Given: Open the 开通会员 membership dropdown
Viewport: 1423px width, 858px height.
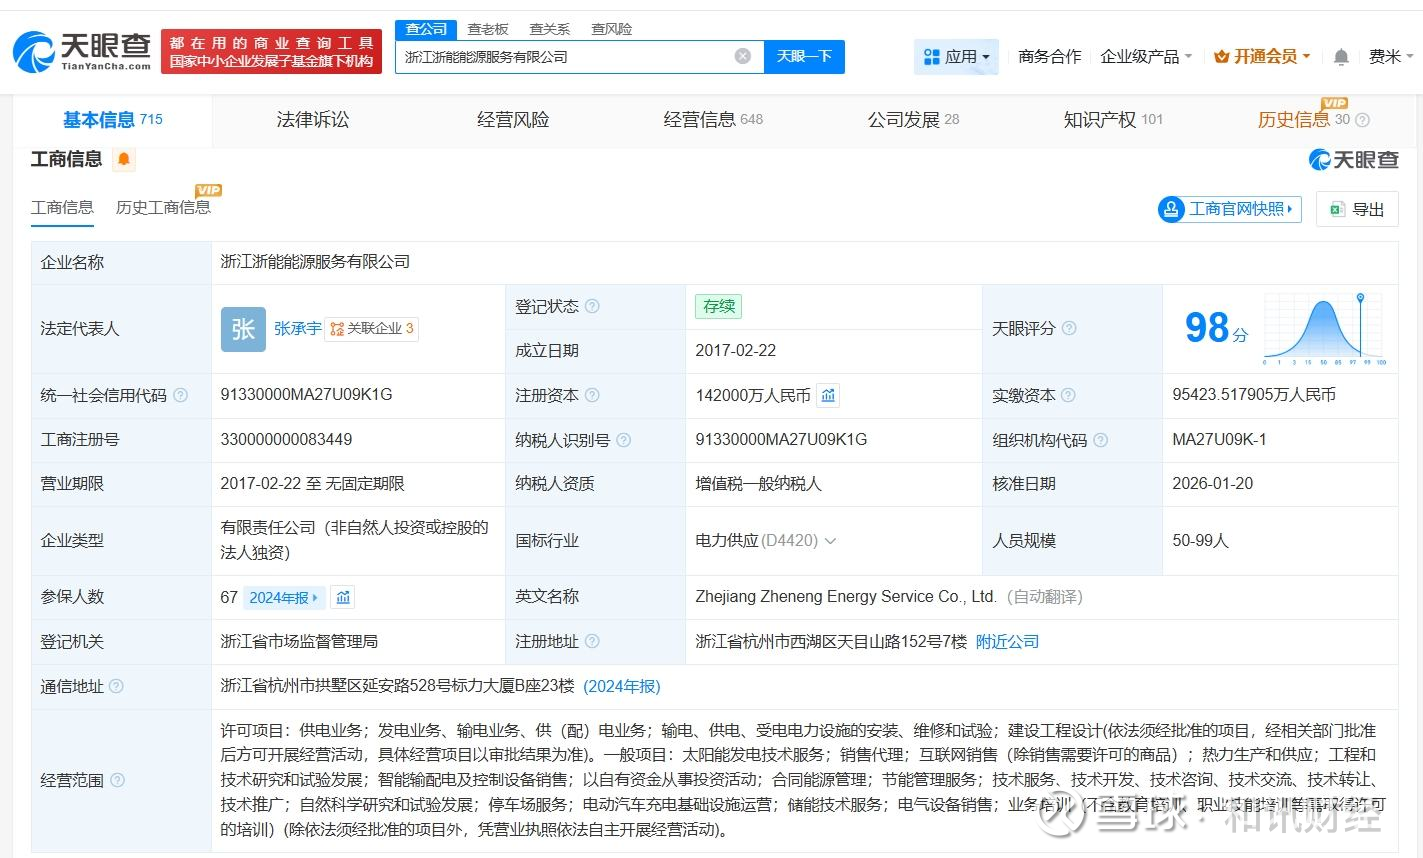Looking at the screenshot, I should click(1262, 57).
